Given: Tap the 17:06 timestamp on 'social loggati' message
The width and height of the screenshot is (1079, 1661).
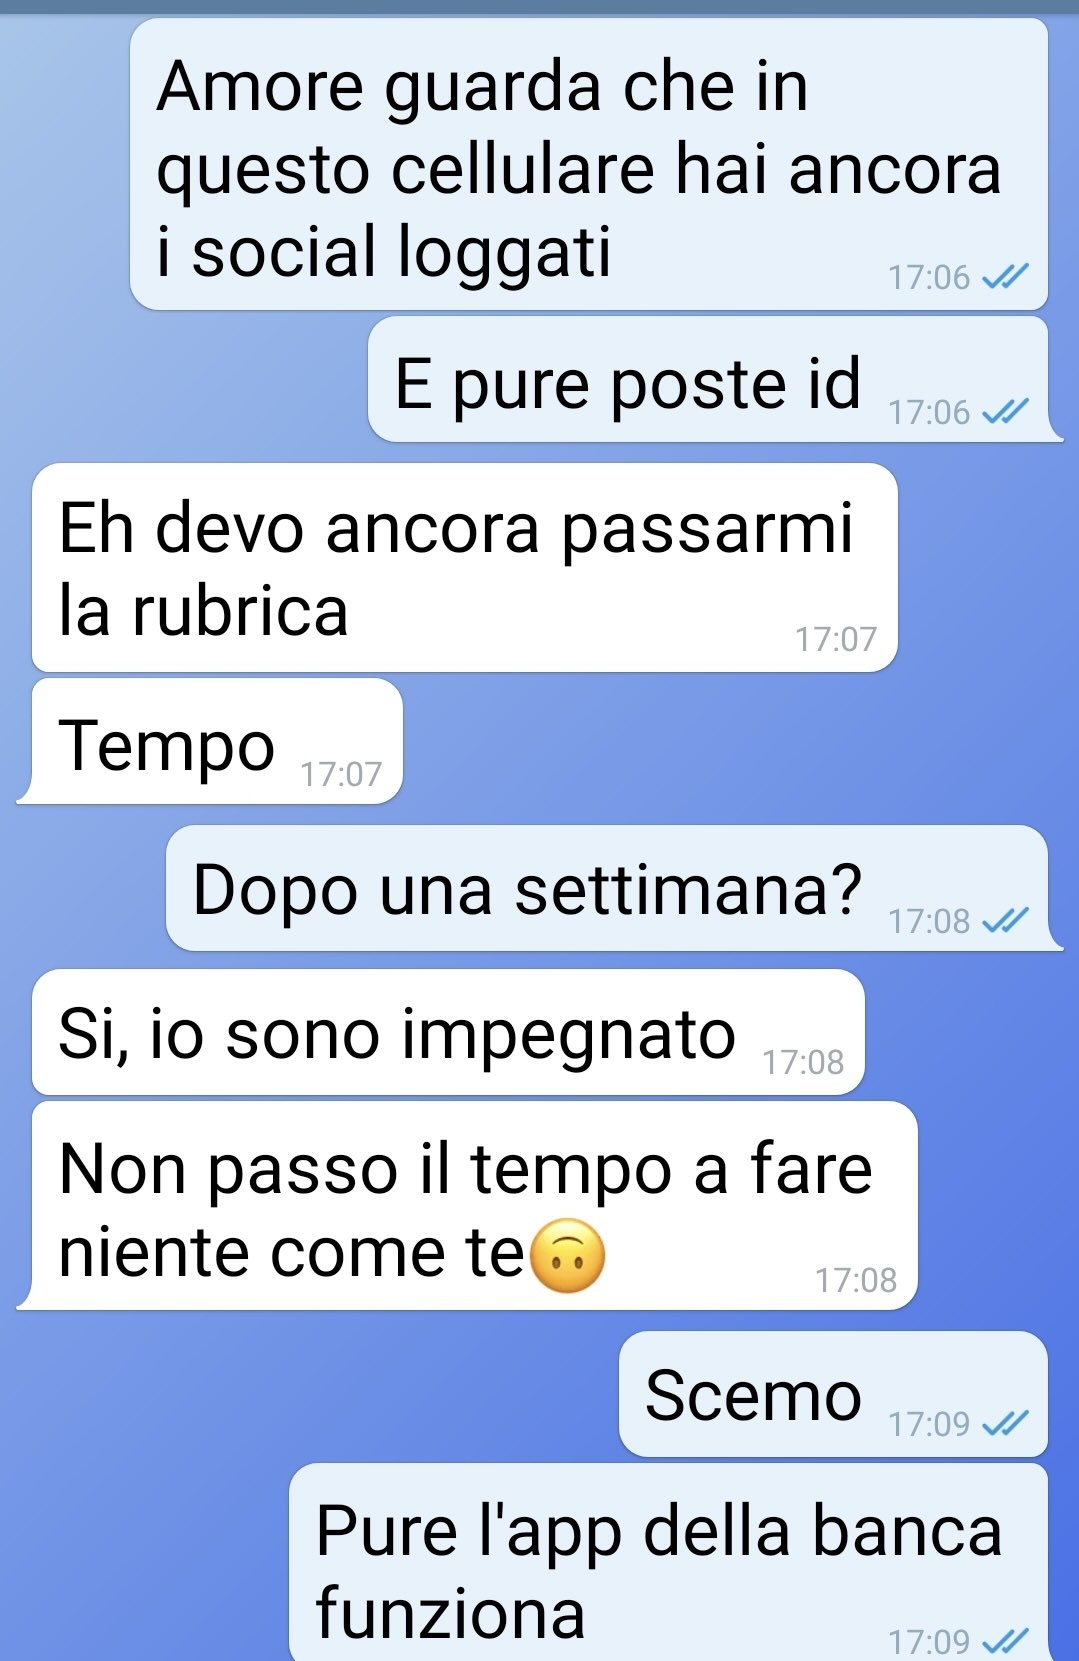Looking at the screenshot, I should tap(929, 277).
